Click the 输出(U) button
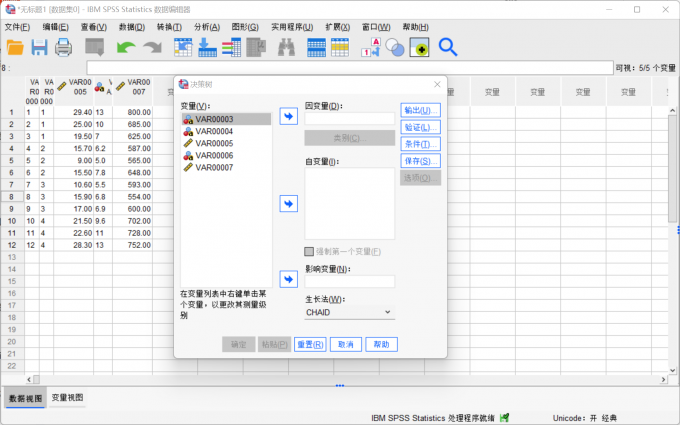680x425 pixels. (x=420, y=110)
